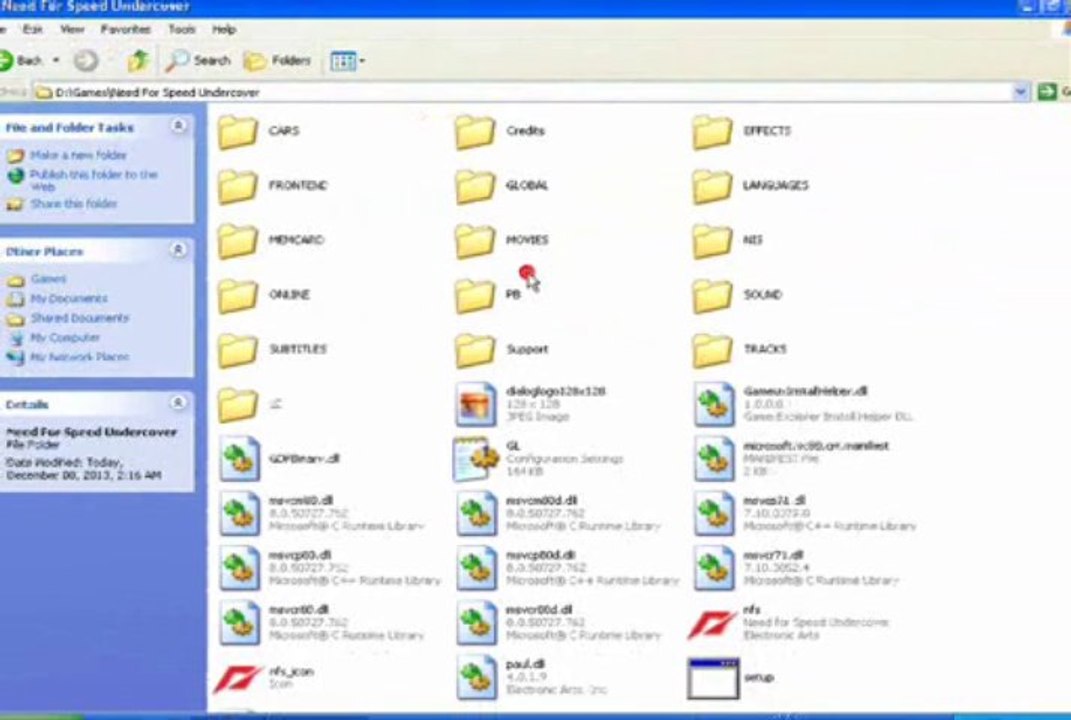The width and height of the screenshot is (1071, 720).
Task: Go up one folder level
Action: pyautogui.click(x=138, y=61)
